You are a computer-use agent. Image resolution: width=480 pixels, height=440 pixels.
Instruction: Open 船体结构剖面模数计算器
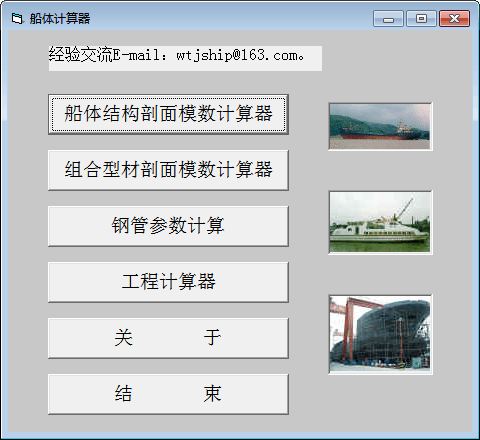(x=168, y=114)
